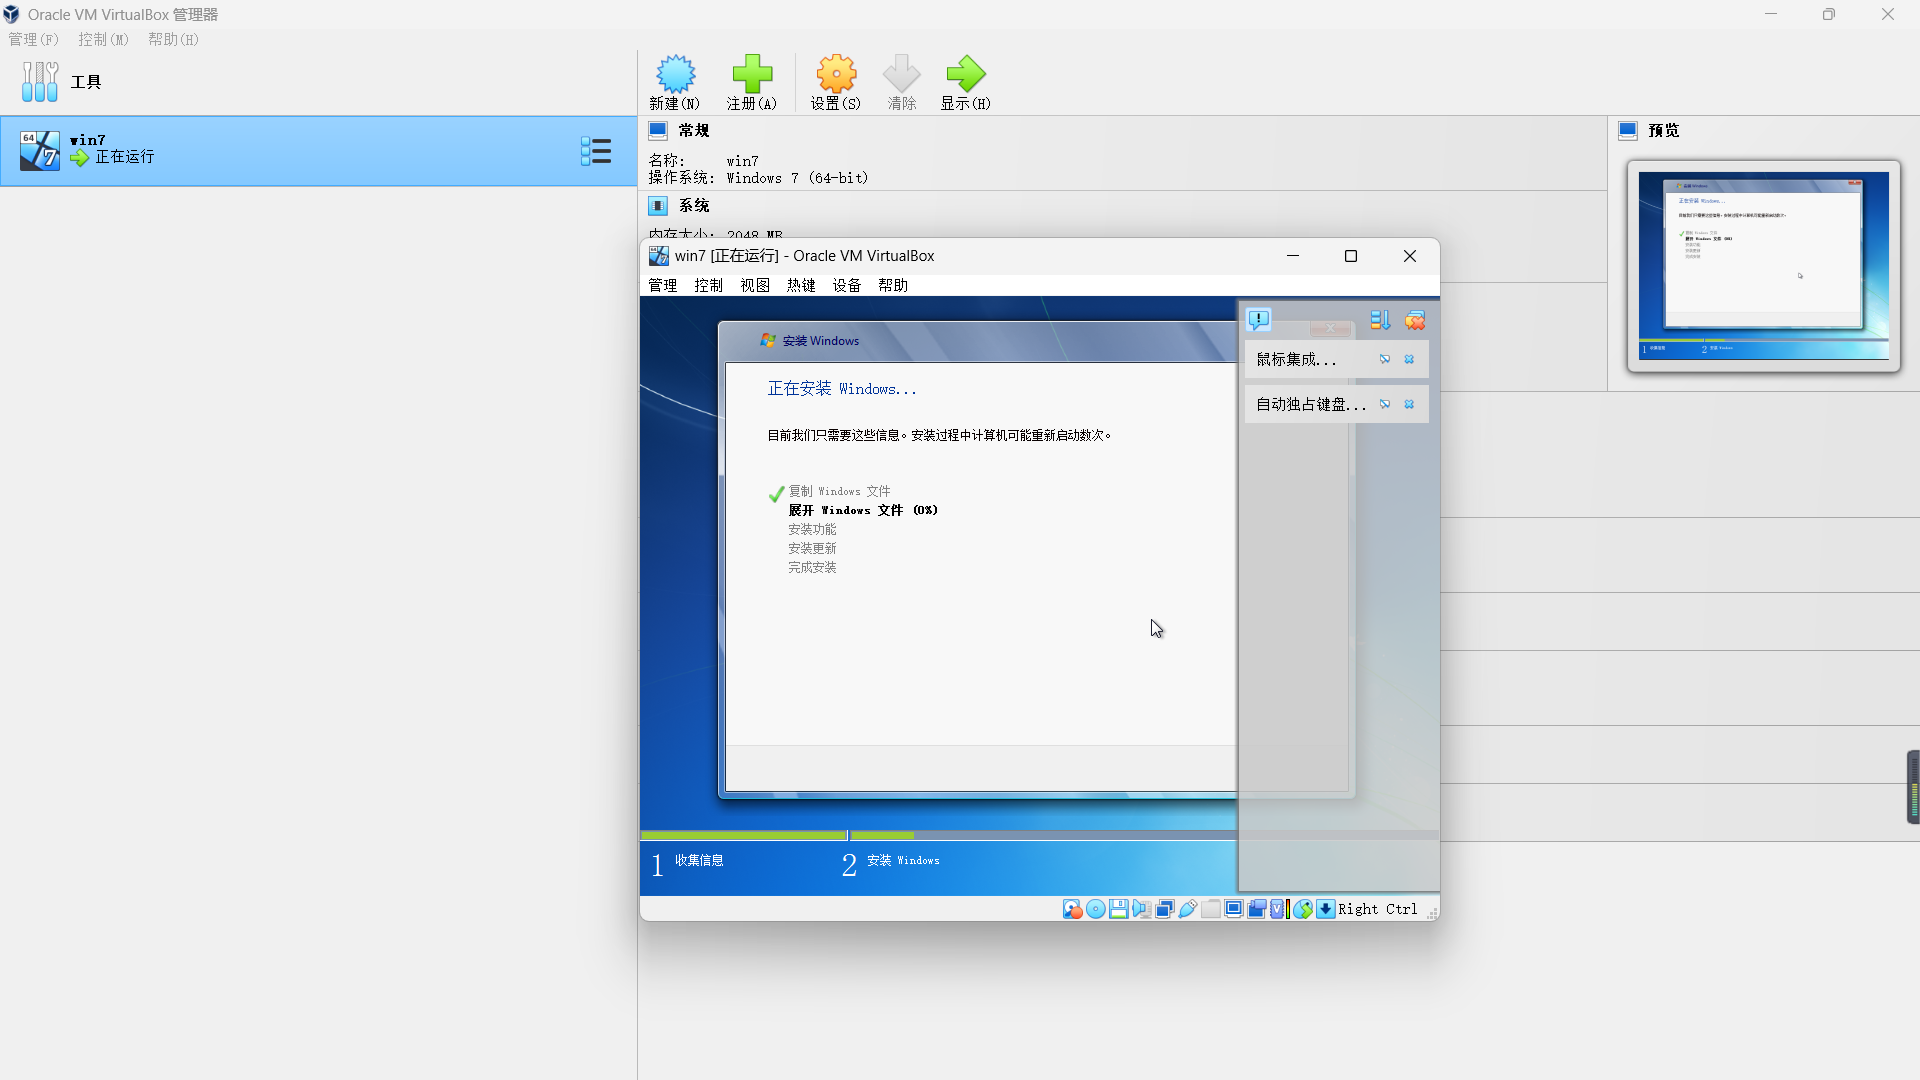Close the win7 VM window
1920x1080 pixels.
click(x=1410, y=256)
